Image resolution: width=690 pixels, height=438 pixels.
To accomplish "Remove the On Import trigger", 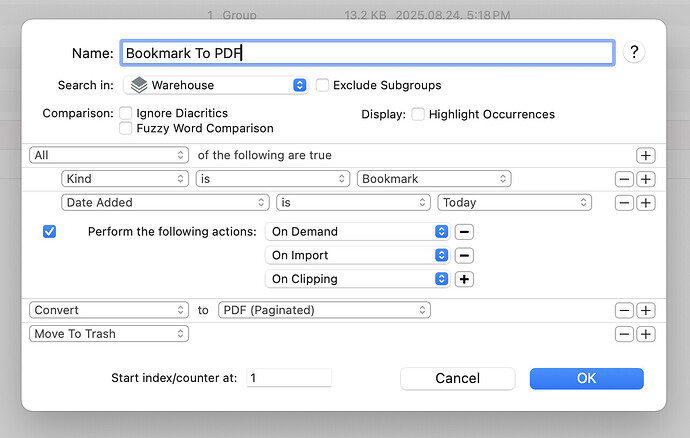I will pyautogui.click(x=464, y=255).
